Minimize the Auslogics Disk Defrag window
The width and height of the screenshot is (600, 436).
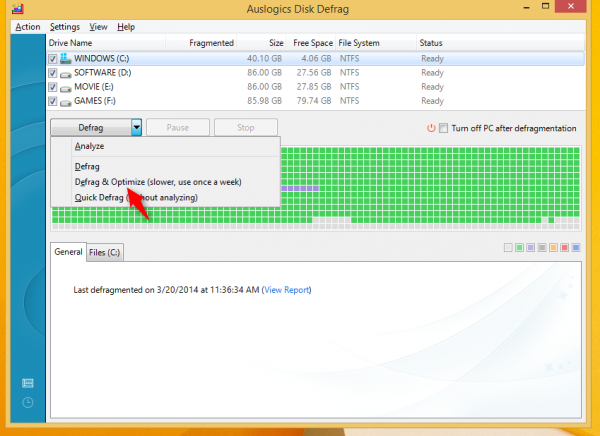point(527,7)
